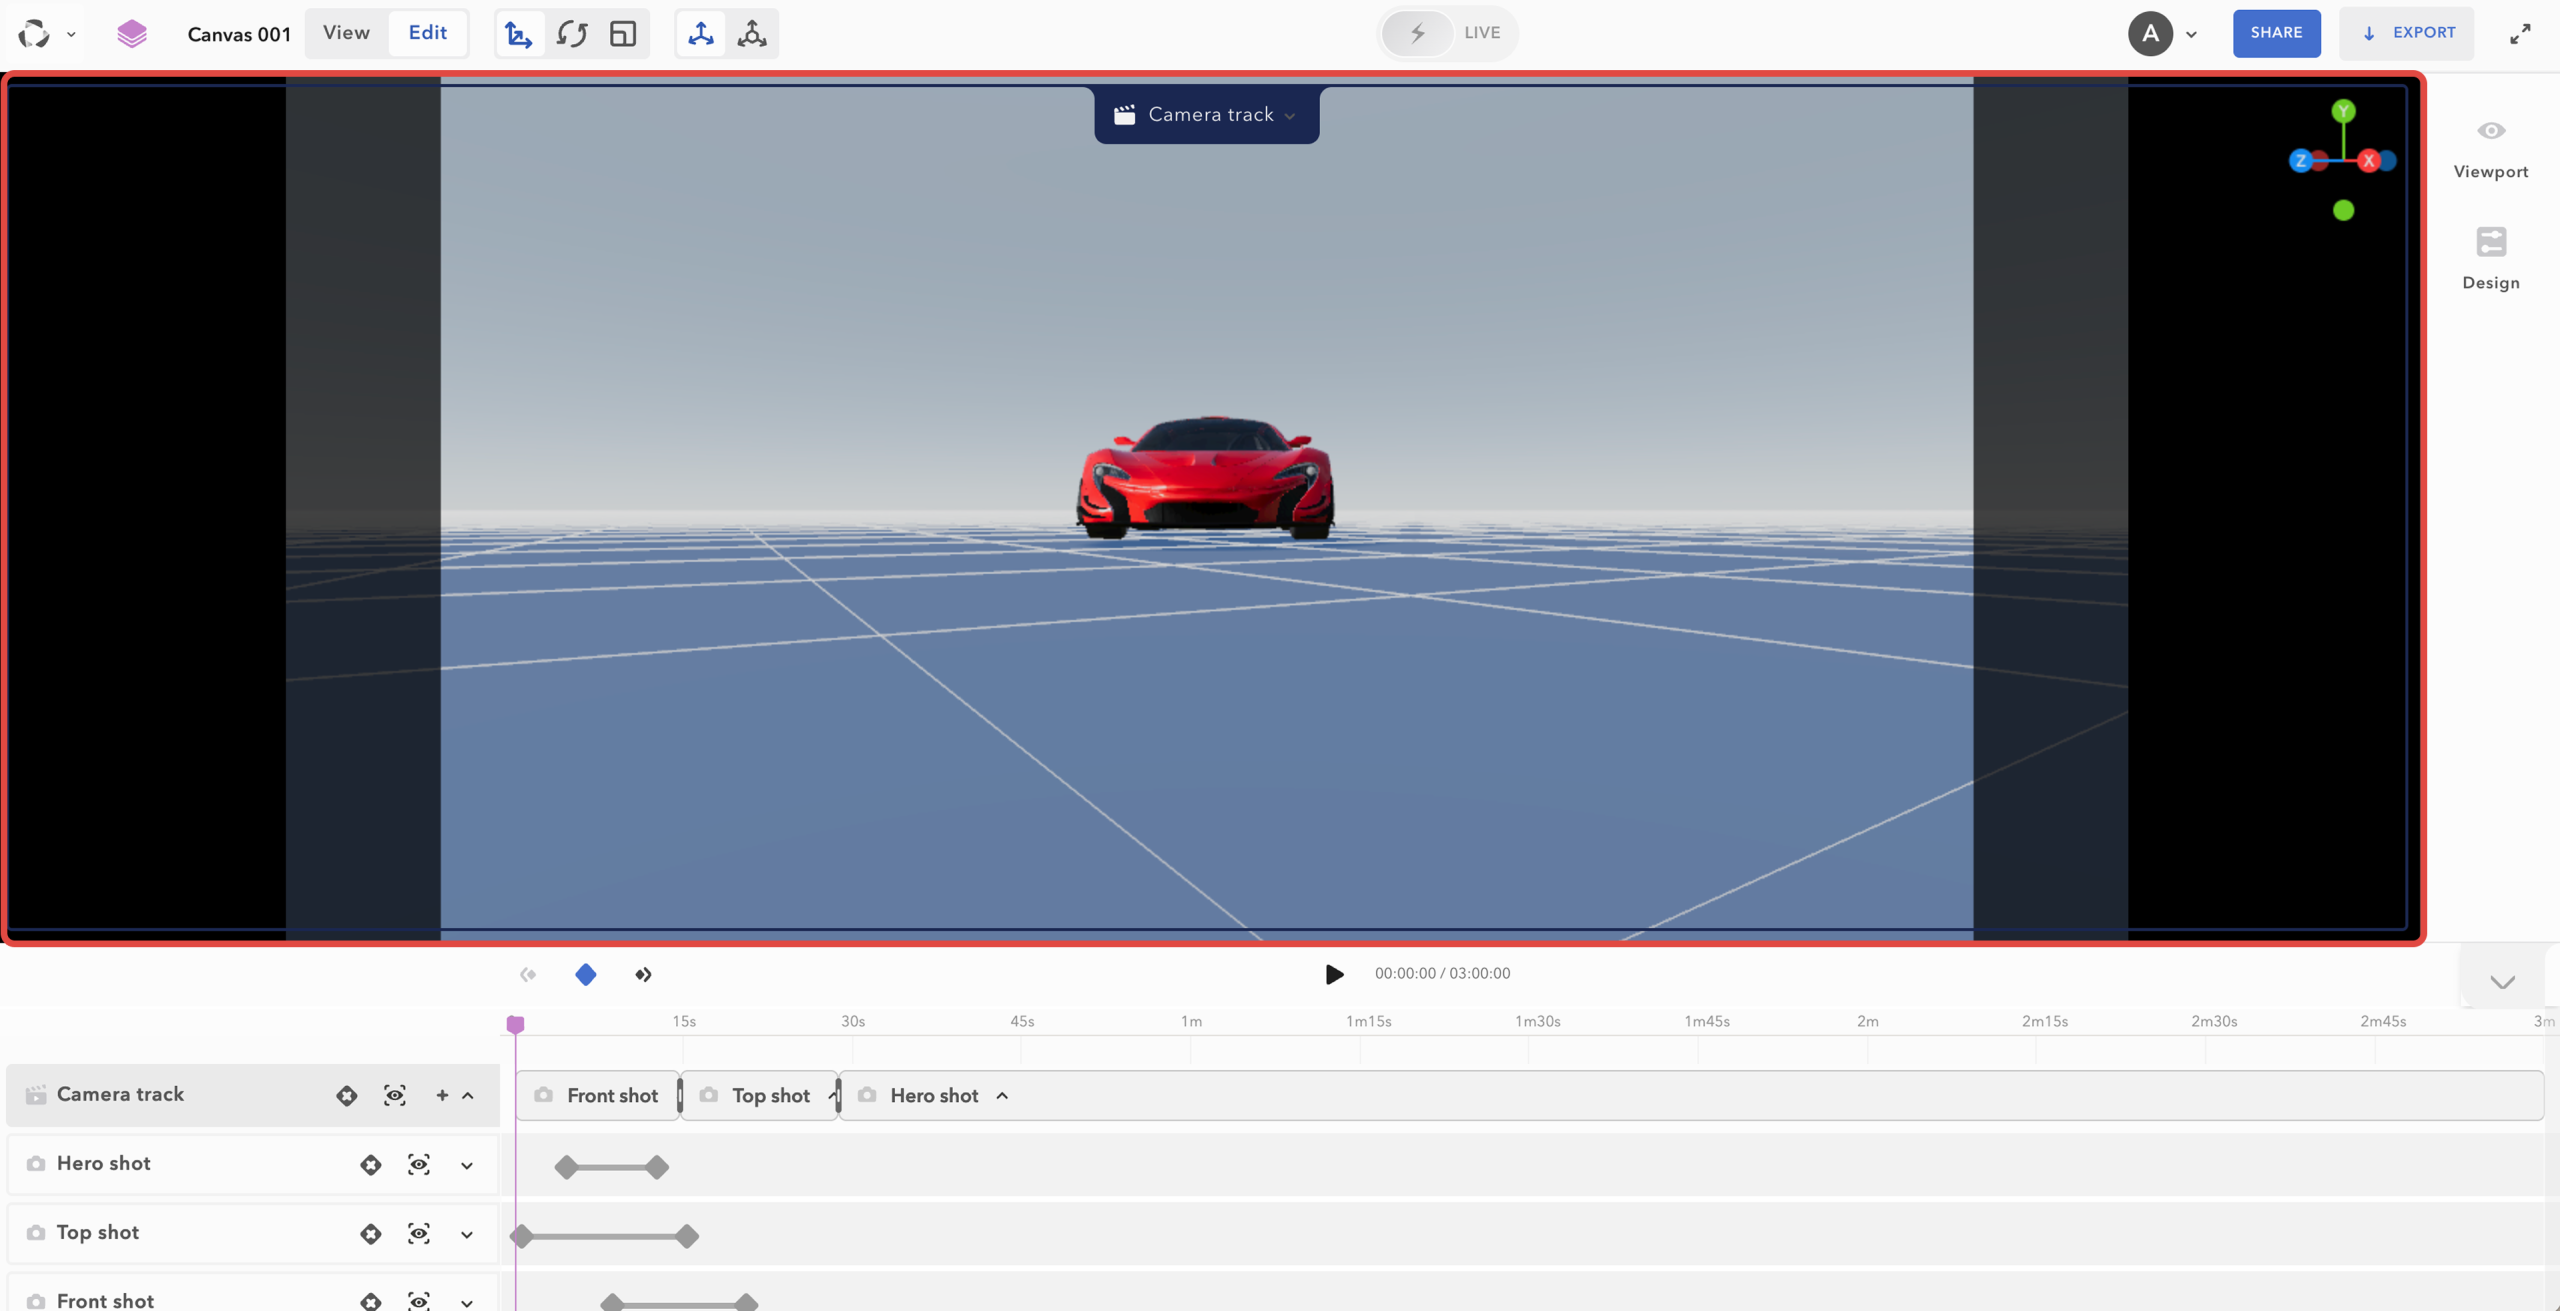Switch to View mode
The image size is (2560, 1311).
346,33
